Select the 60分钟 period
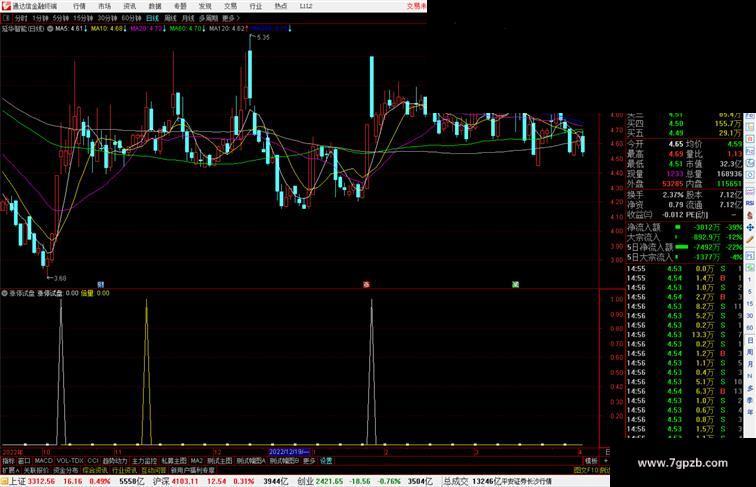 click(x=131, y=18)
